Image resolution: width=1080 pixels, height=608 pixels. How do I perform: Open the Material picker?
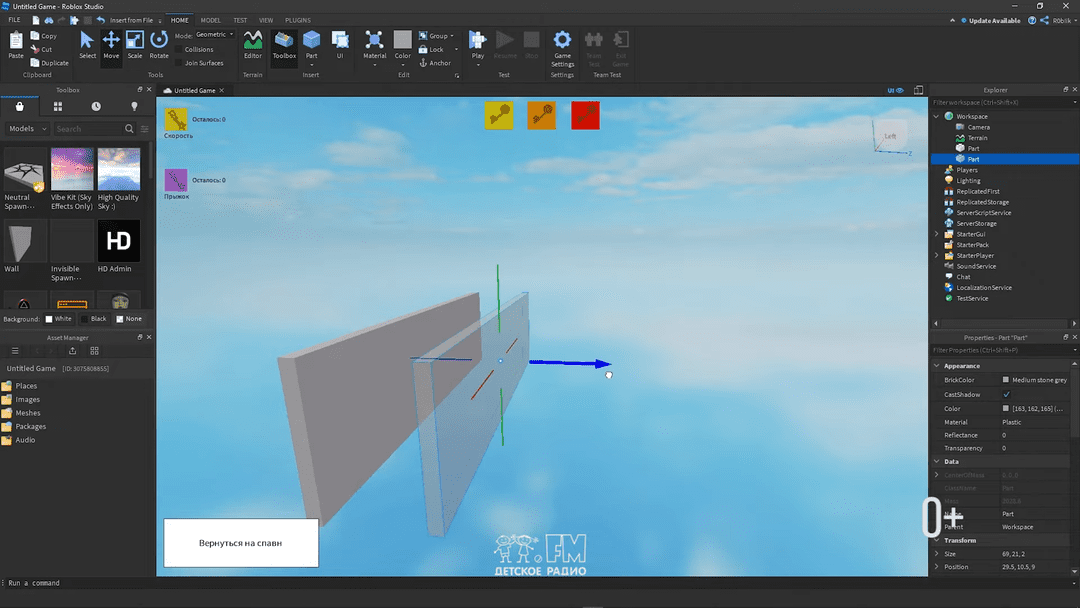click(x=375, y=47)
